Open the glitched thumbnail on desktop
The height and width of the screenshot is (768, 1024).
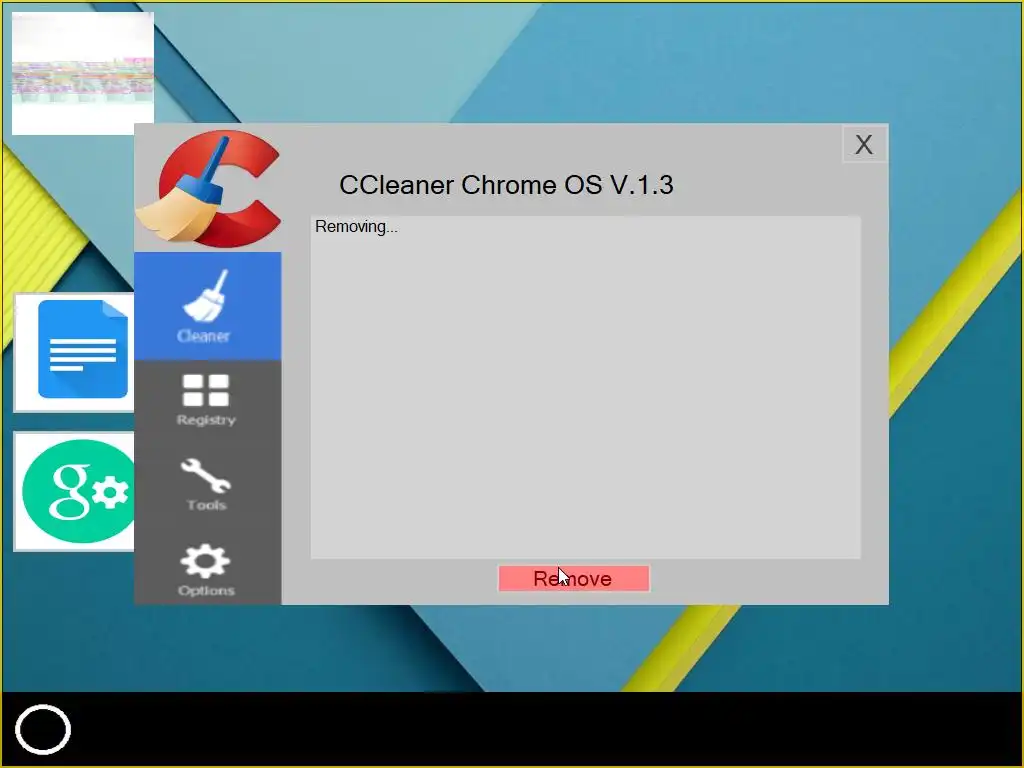click(83, 73)
